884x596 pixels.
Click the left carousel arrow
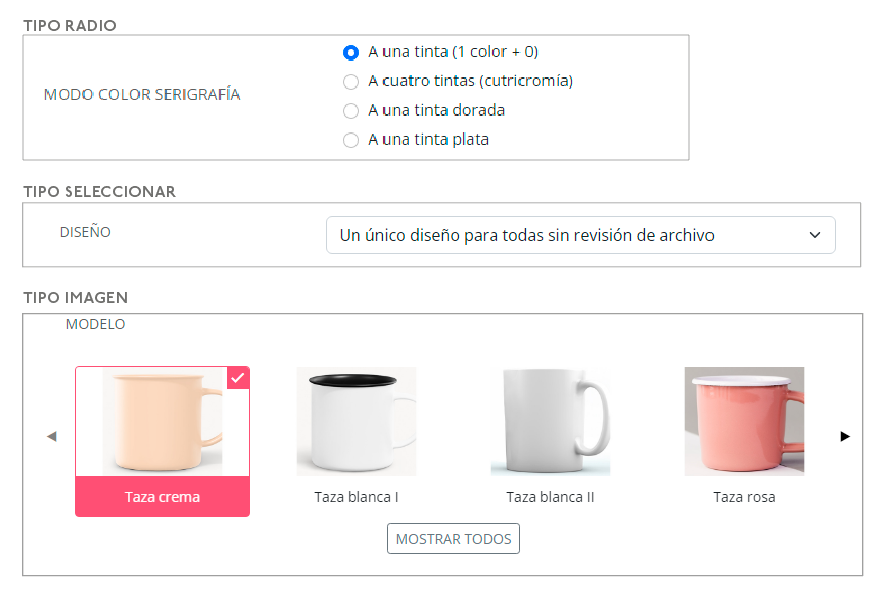pos(52,436)
